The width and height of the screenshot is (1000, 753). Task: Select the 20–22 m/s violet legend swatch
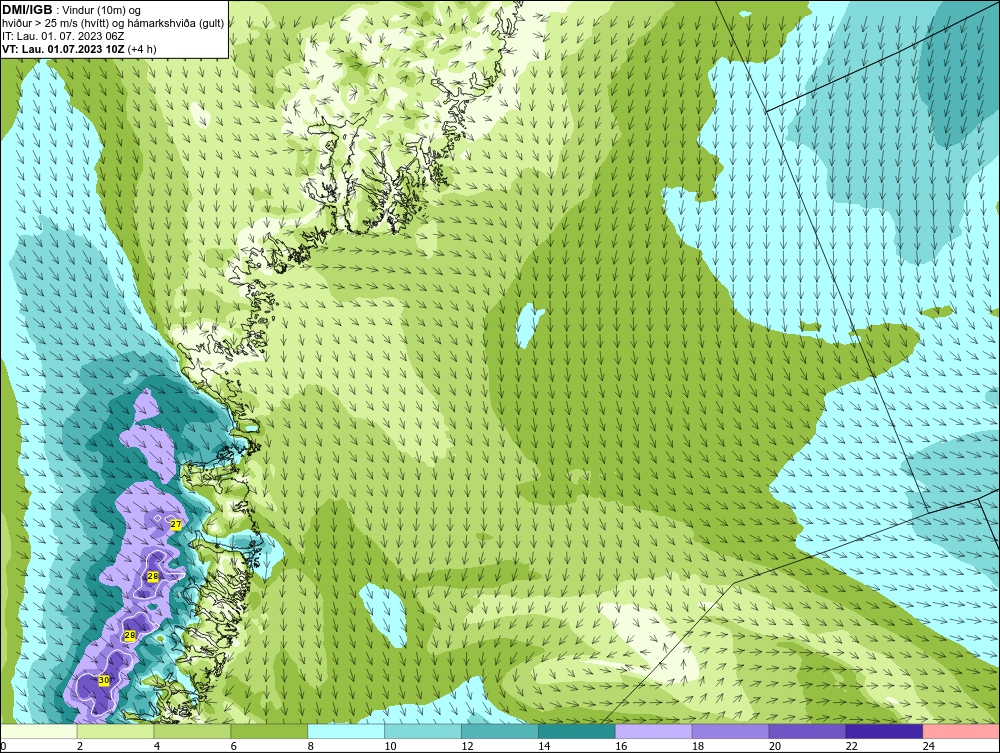coord(807,731)
